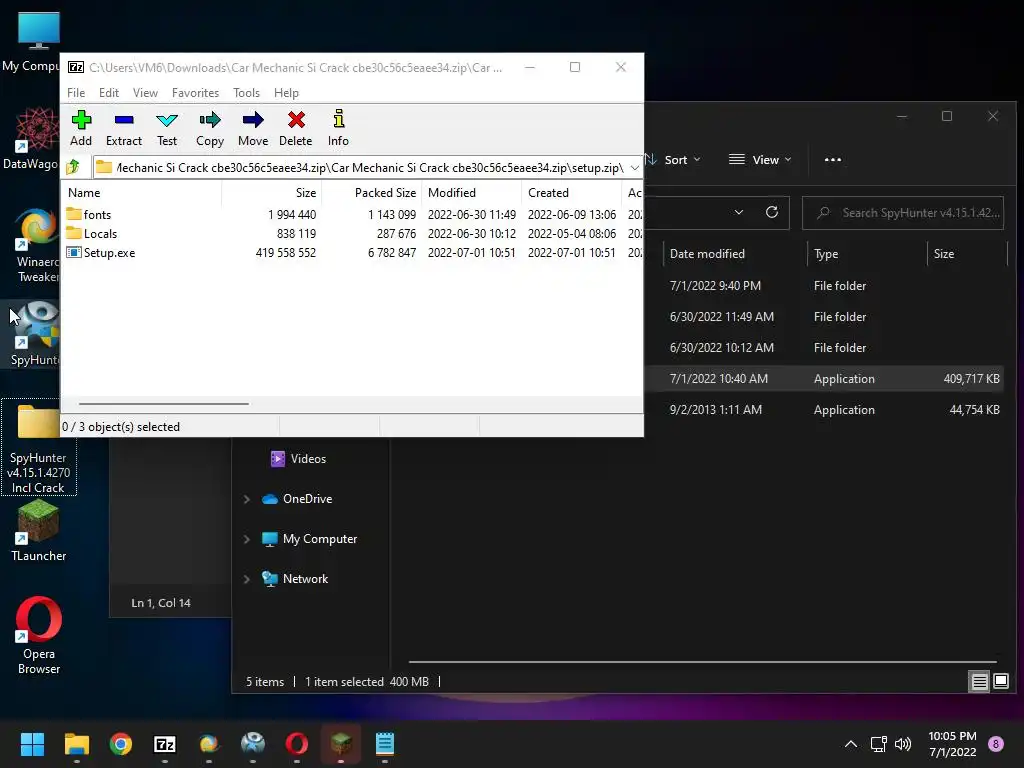
Task: Select the TLauncher desktop shortcut
Action: pos(39,532)
